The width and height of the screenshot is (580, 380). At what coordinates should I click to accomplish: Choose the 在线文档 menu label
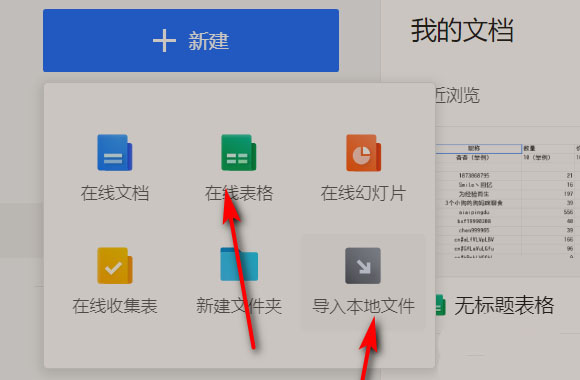point(115,193)
